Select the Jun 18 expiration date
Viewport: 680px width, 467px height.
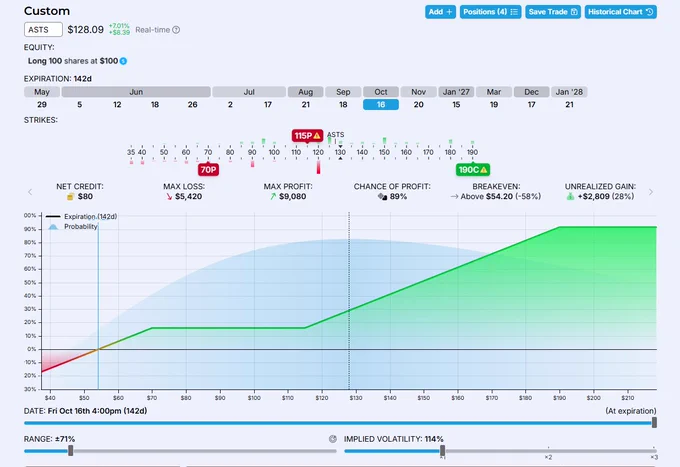[155, 105]
